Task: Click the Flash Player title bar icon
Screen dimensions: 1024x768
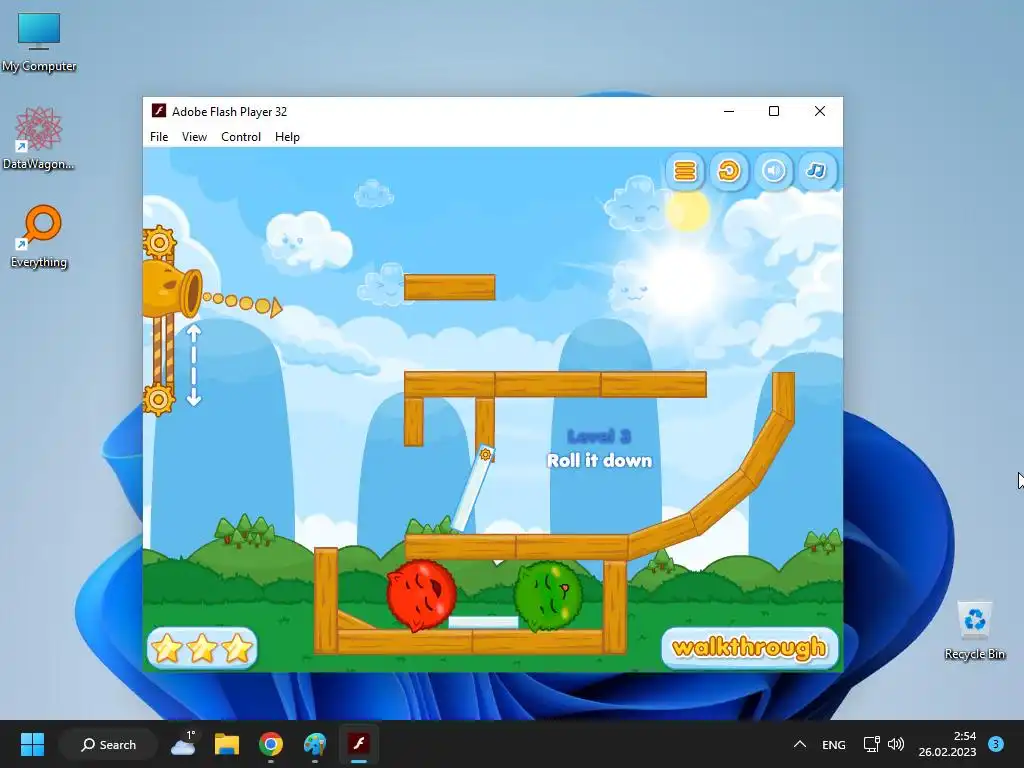Action: tap(159, 110)
